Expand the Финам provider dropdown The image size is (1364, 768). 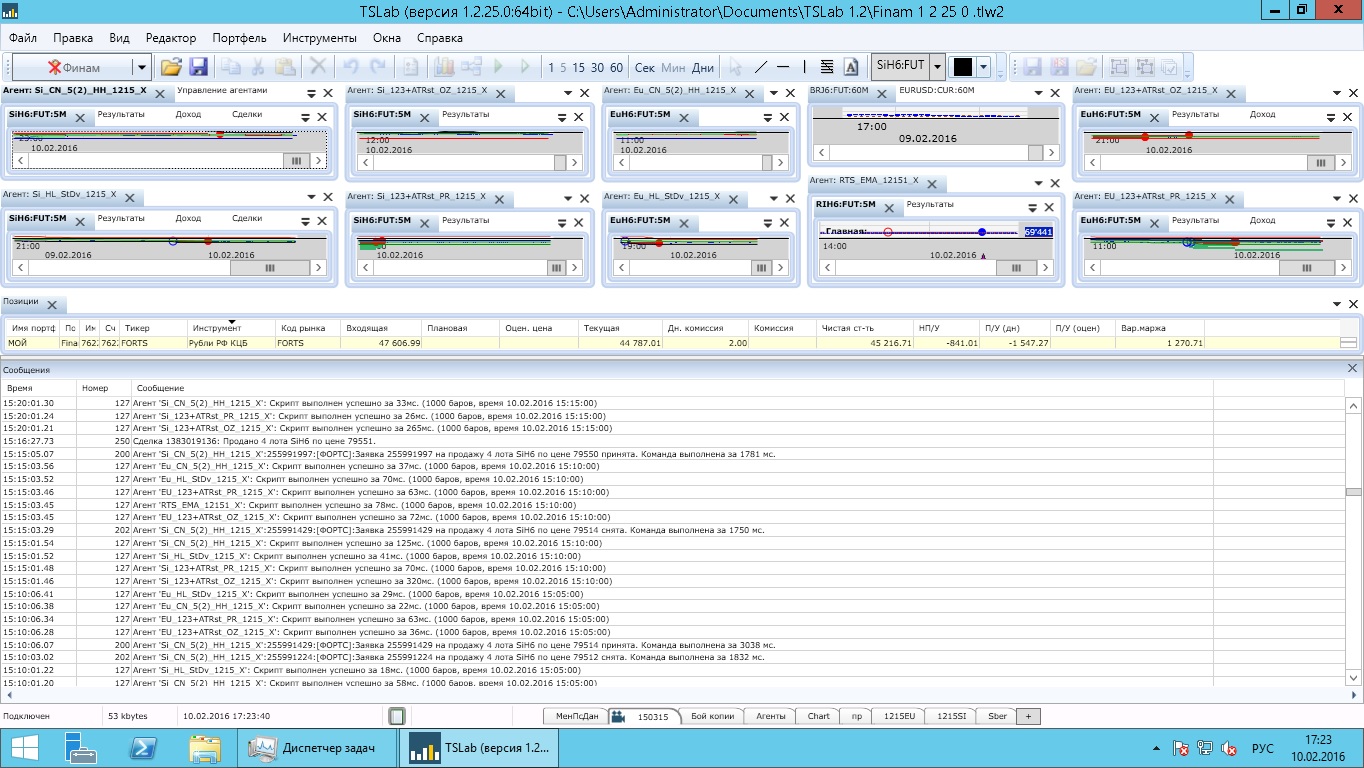point(142,67)
